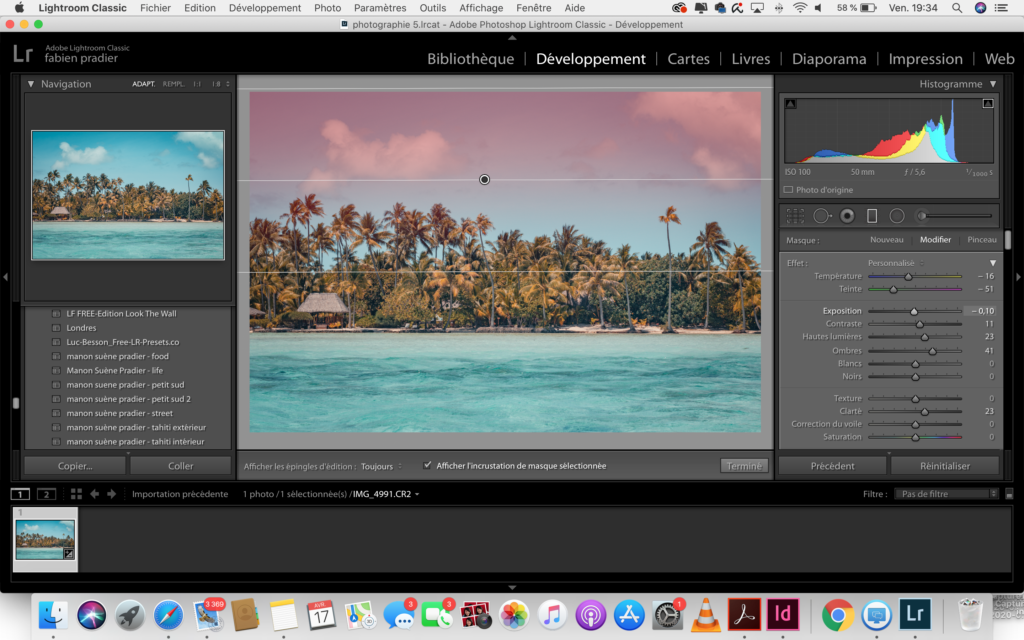
Task: Open the Paramètres menu
Action: [x=379, y=8]
